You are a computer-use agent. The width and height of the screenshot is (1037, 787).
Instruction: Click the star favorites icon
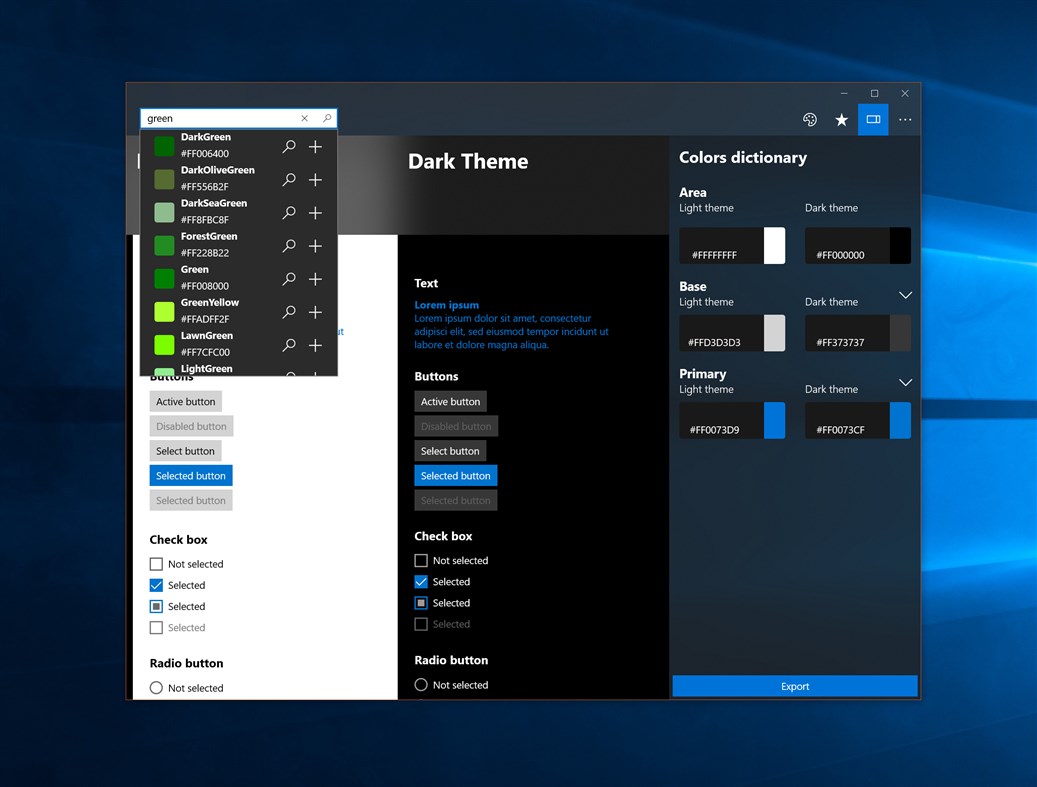pos(841,119)
